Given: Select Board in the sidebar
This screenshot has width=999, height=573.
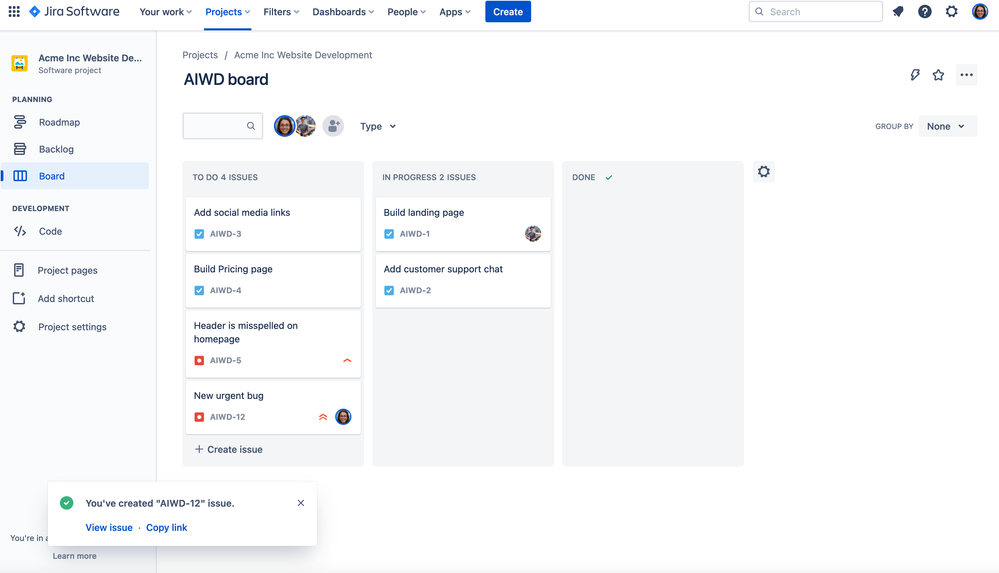Looking at the screenshot, I should (x=75, y=176).
